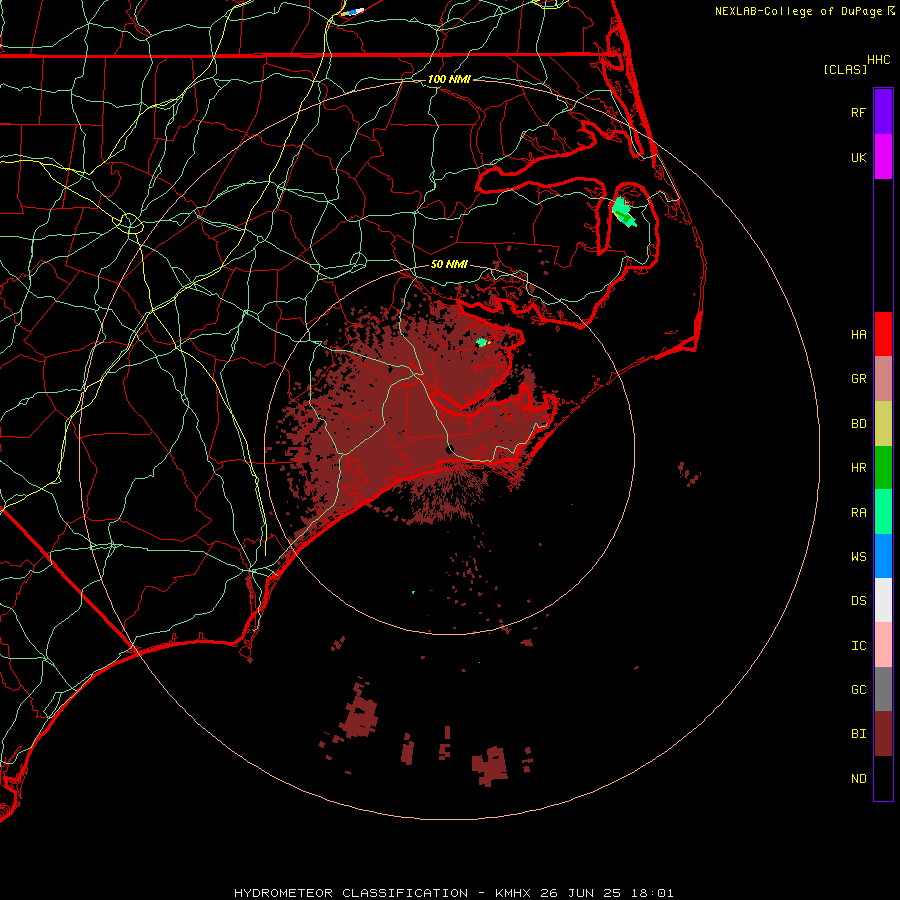This screenshot has width=900, height=900.
Task: Click the IC light pink legend swatch
Action: coord(883,645)
